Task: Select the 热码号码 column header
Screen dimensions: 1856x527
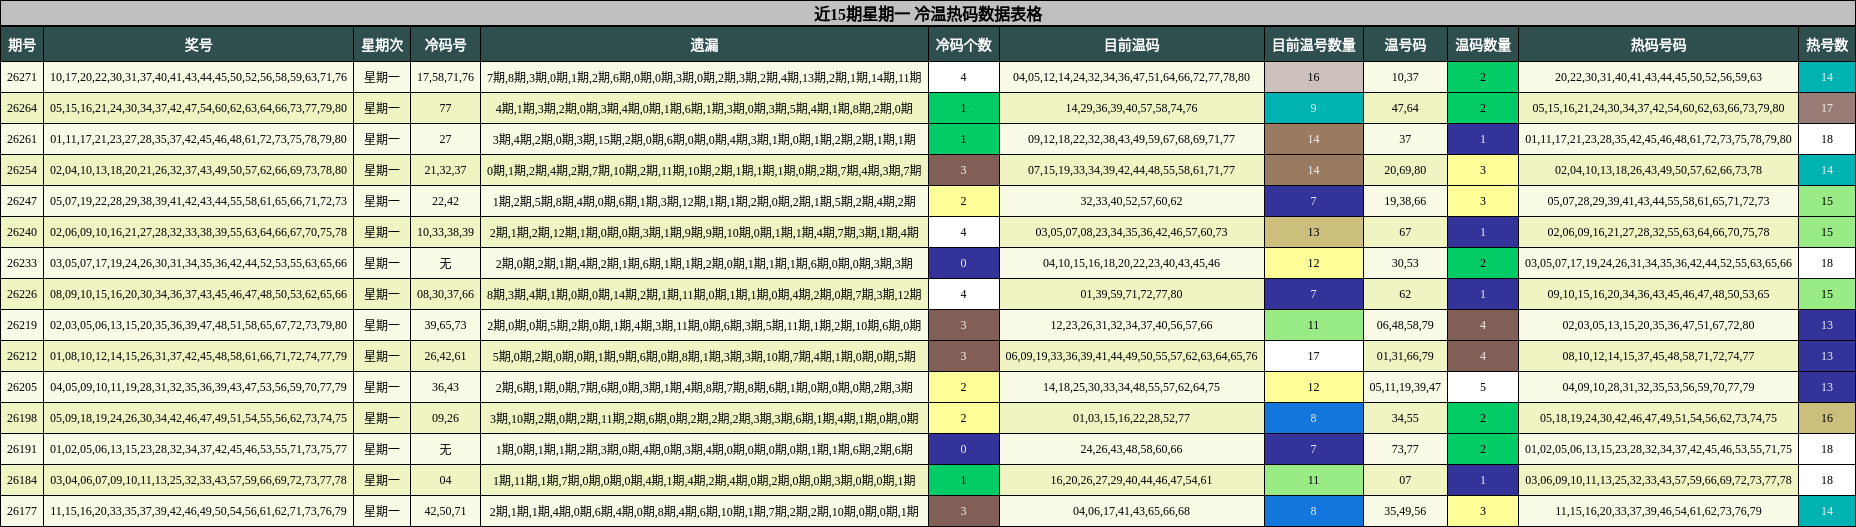Action: click(x=1658, y=45)
